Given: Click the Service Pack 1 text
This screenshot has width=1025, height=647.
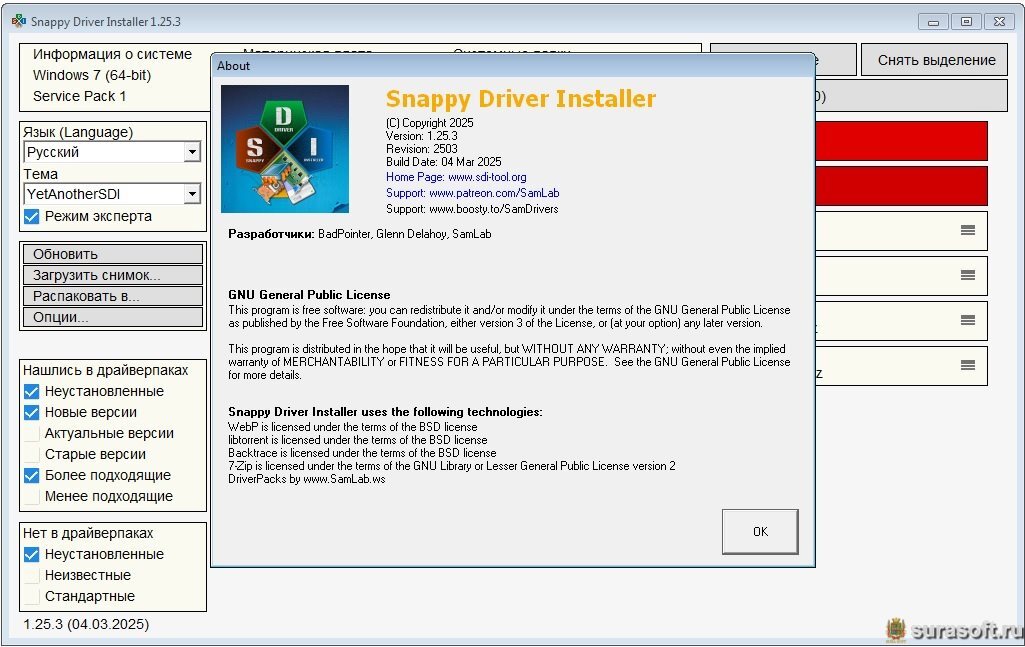Looking at the screenshot, I should 80,96.
